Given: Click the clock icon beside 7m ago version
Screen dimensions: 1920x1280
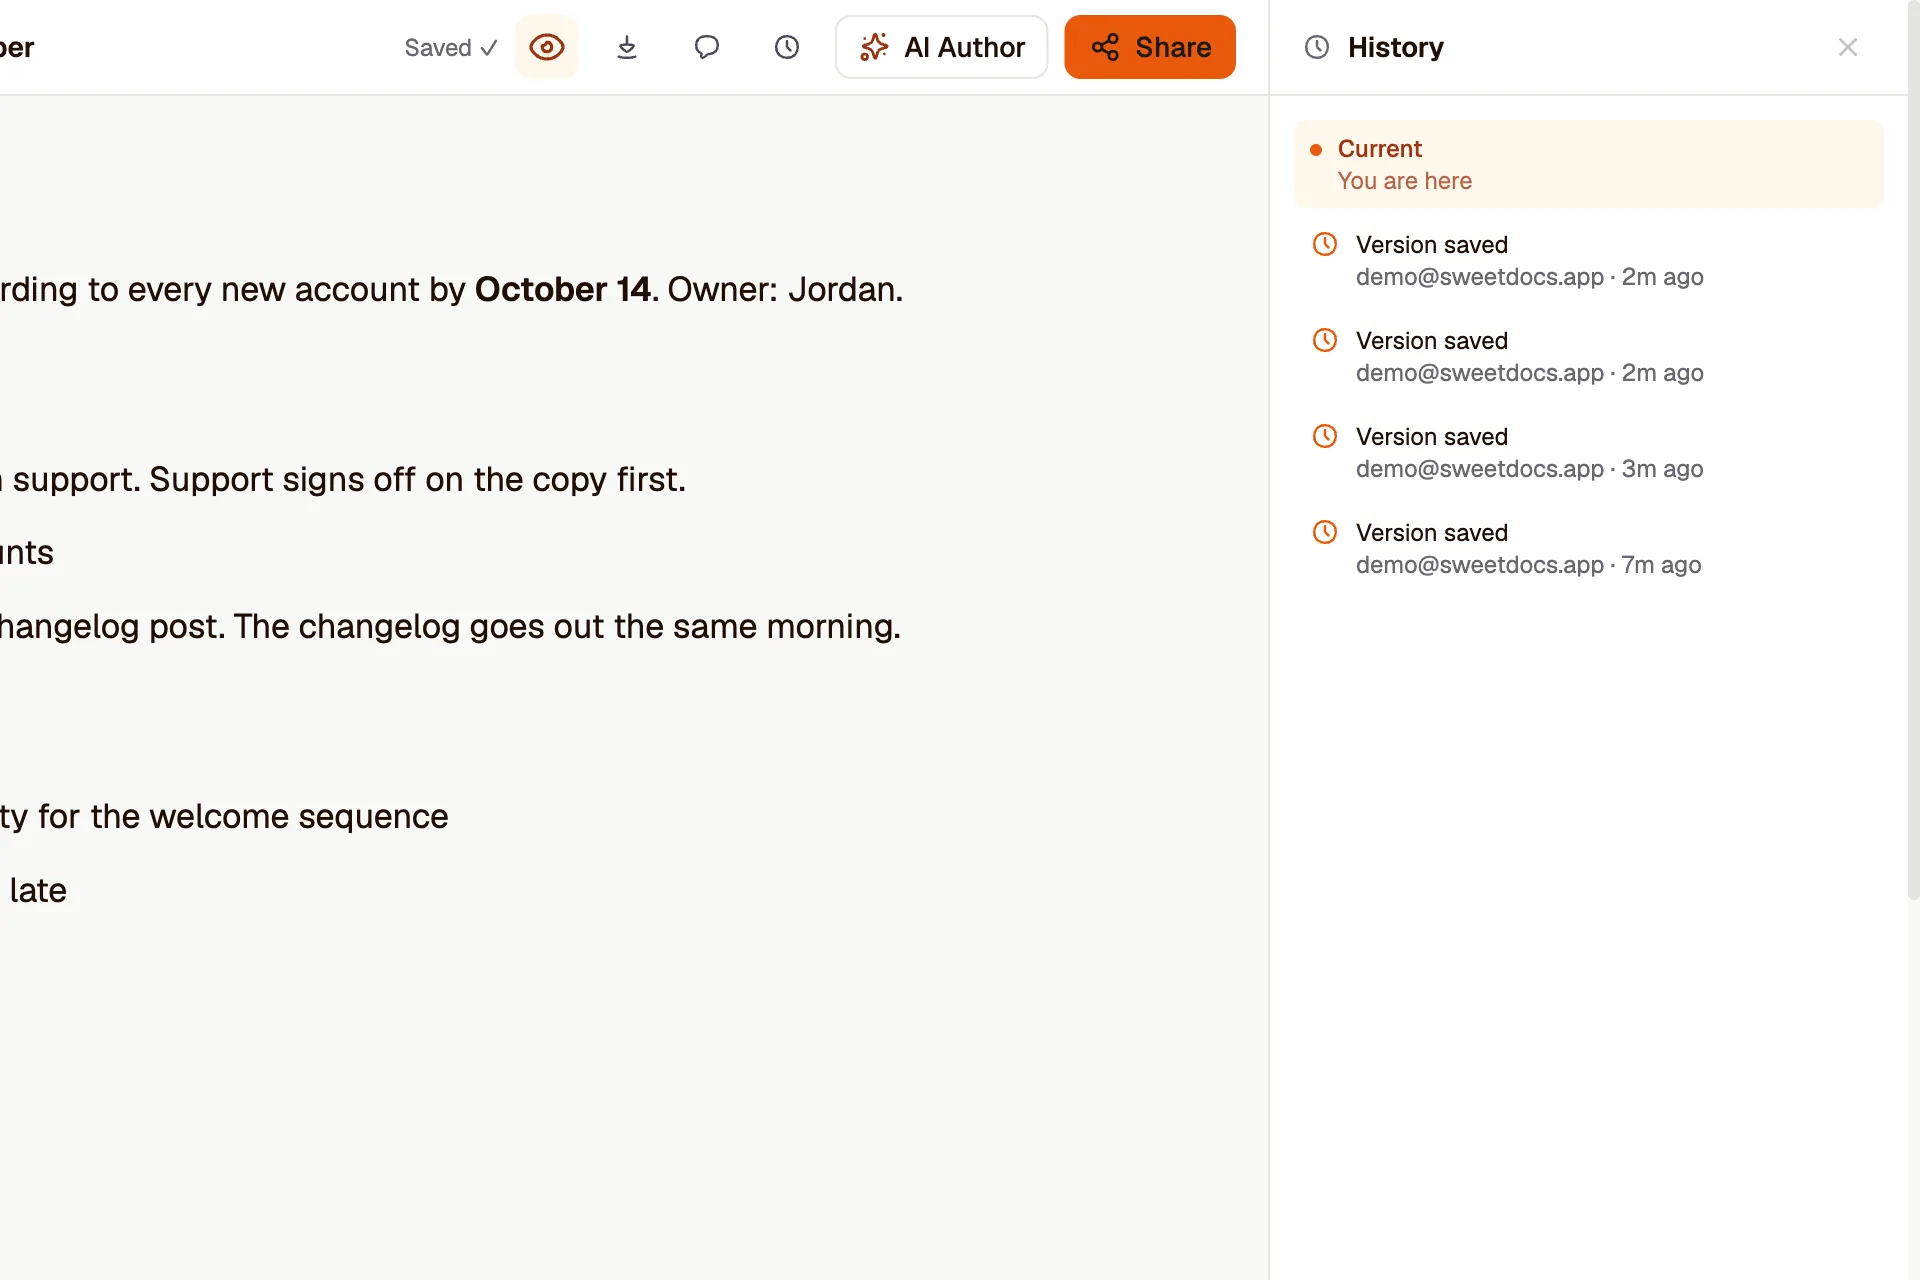Looking at the screenshot, I should click(x=1325, y=532).
